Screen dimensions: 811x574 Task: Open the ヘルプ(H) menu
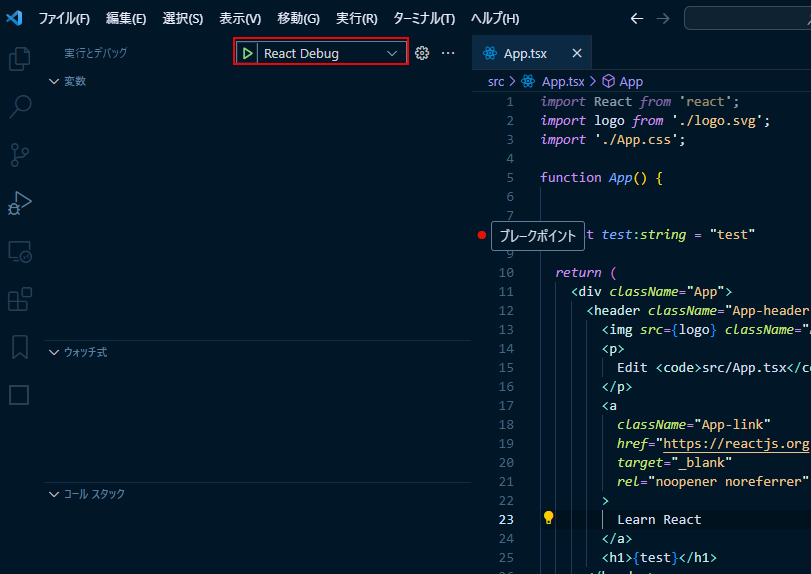[495, 19]
